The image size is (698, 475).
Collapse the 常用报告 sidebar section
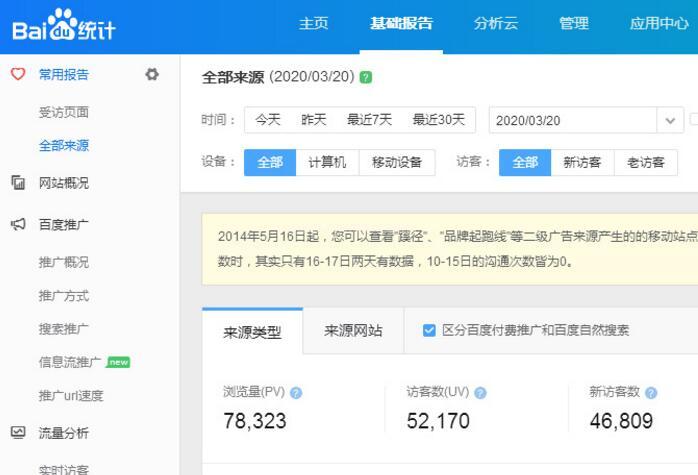[x=63, y=74]
